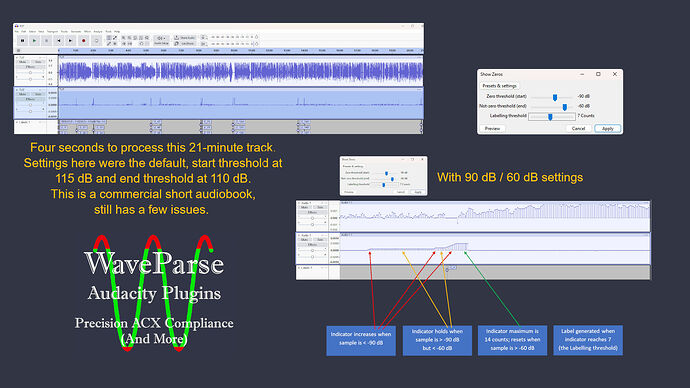Click the Zoom In icon
Screen dimensions: 690x388
(x=124, y=38)
